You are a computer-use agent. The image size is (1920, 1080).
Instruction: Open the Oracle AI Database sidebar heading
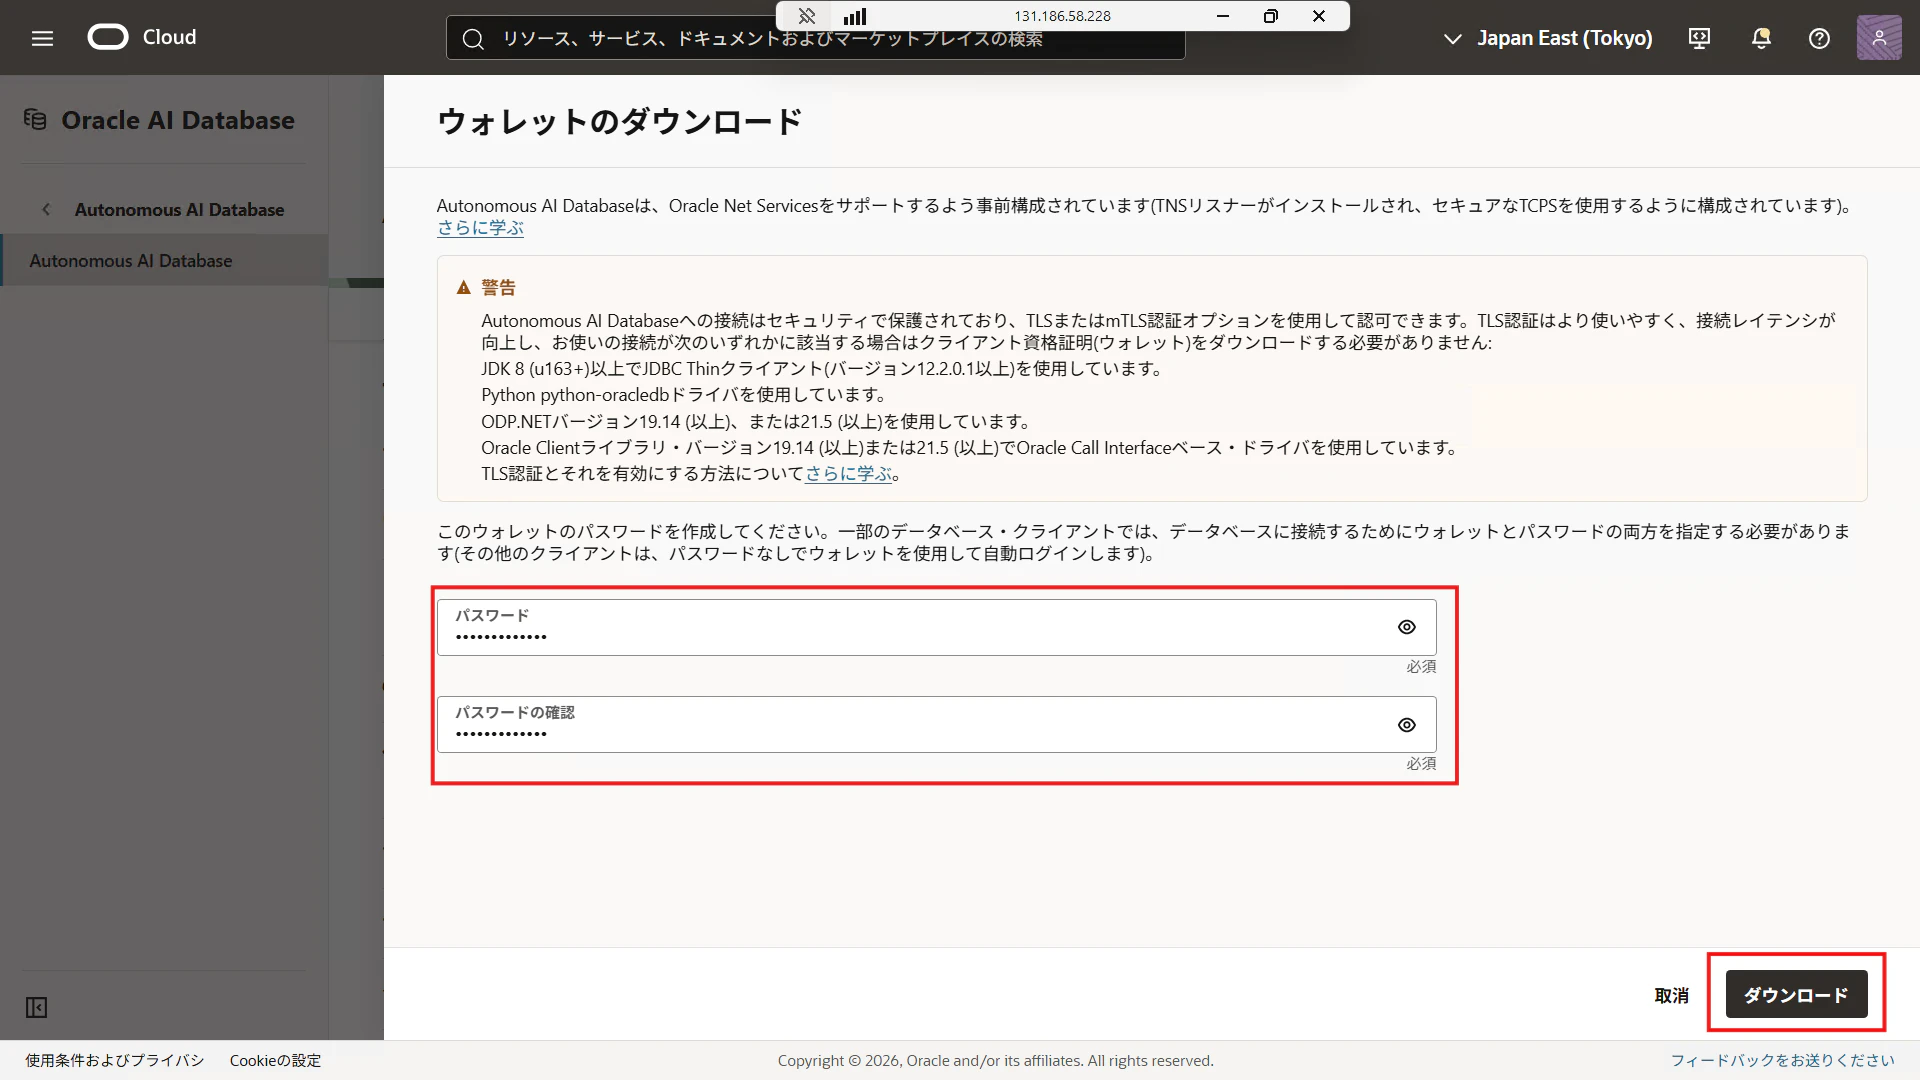click(x=178, y=120)
